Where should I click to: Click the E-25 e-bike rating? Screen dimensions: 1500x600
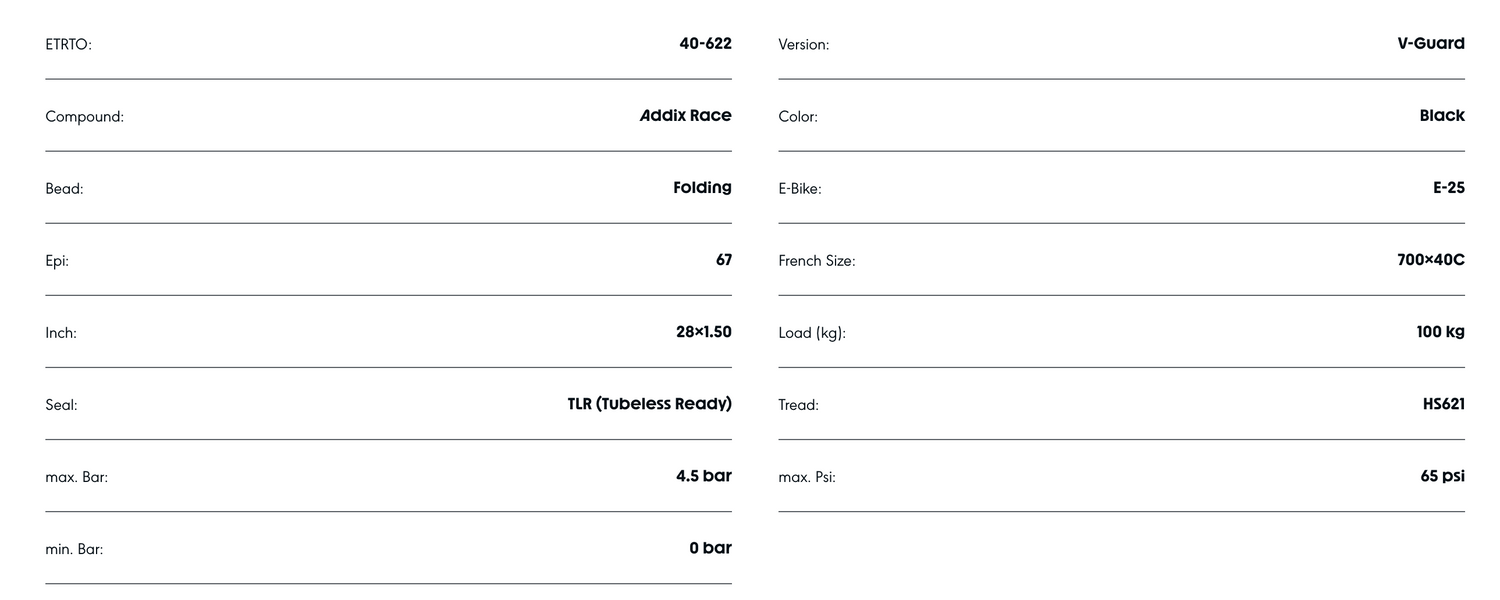tap(1449, 188)
